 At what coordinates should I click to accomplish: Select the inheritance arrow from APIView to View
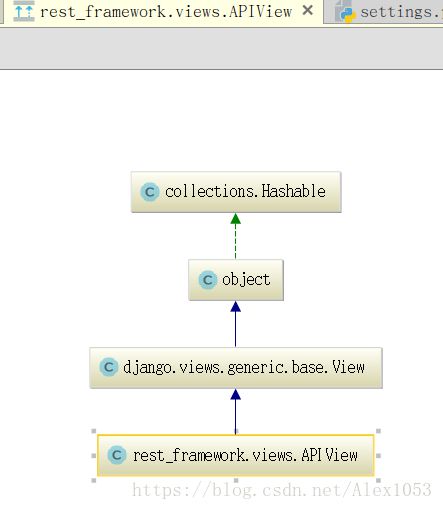[x=236, y=412]
